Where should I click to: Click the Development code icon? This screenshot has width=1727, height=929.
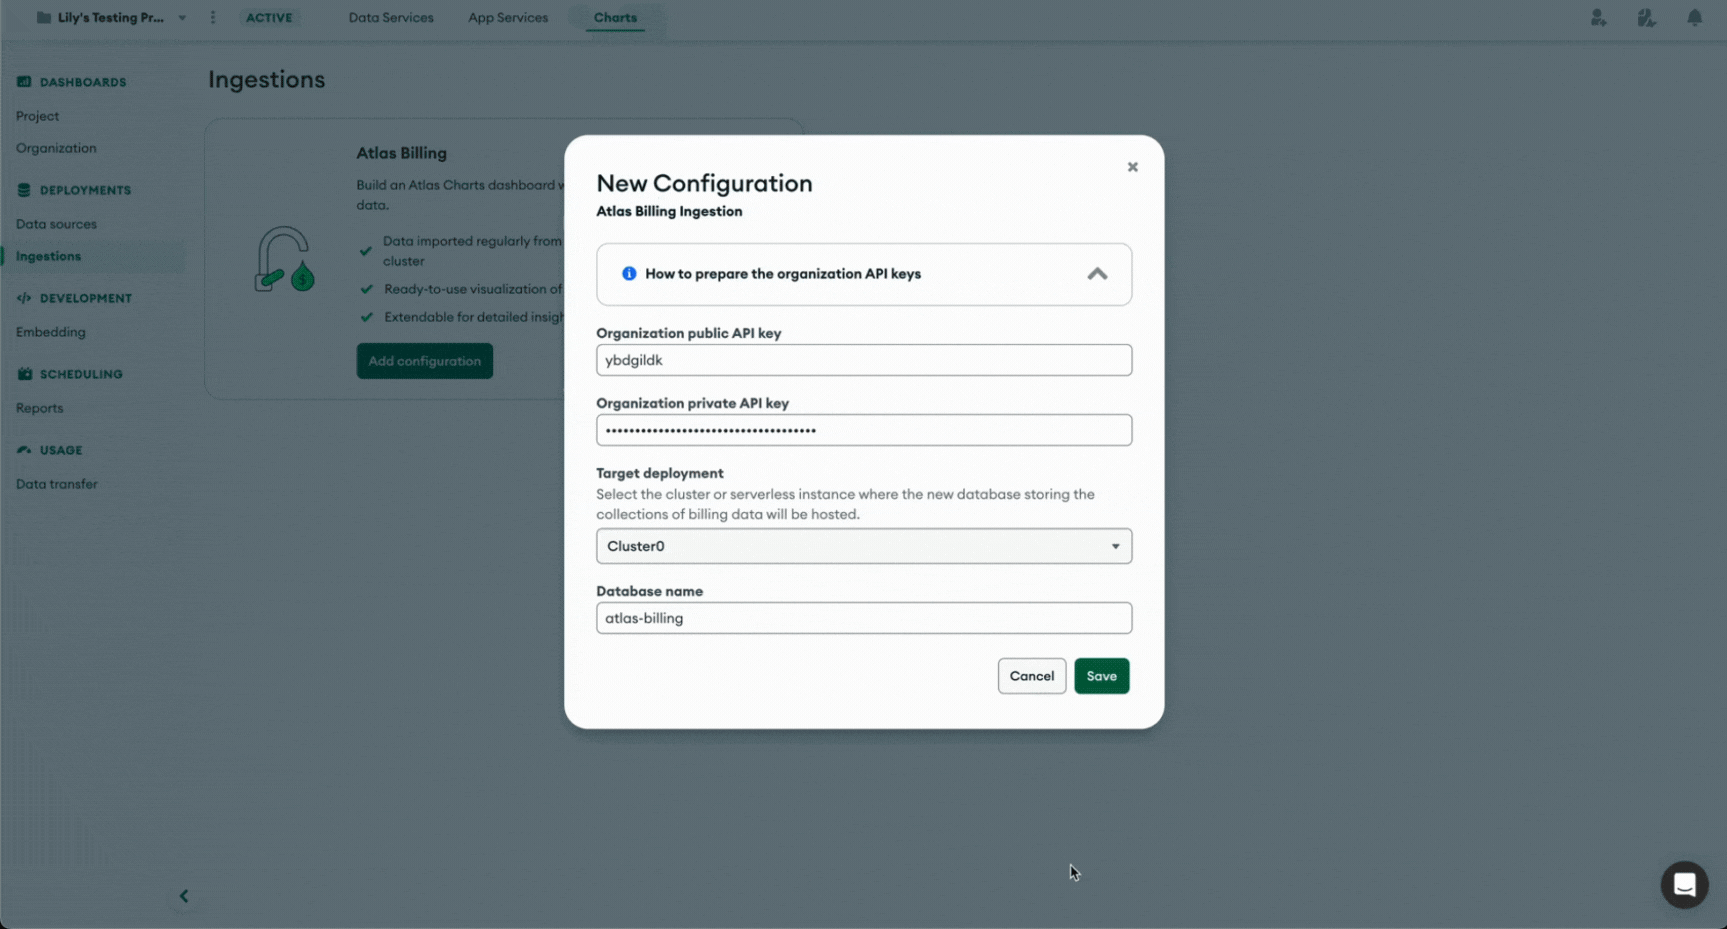(24, 298)
